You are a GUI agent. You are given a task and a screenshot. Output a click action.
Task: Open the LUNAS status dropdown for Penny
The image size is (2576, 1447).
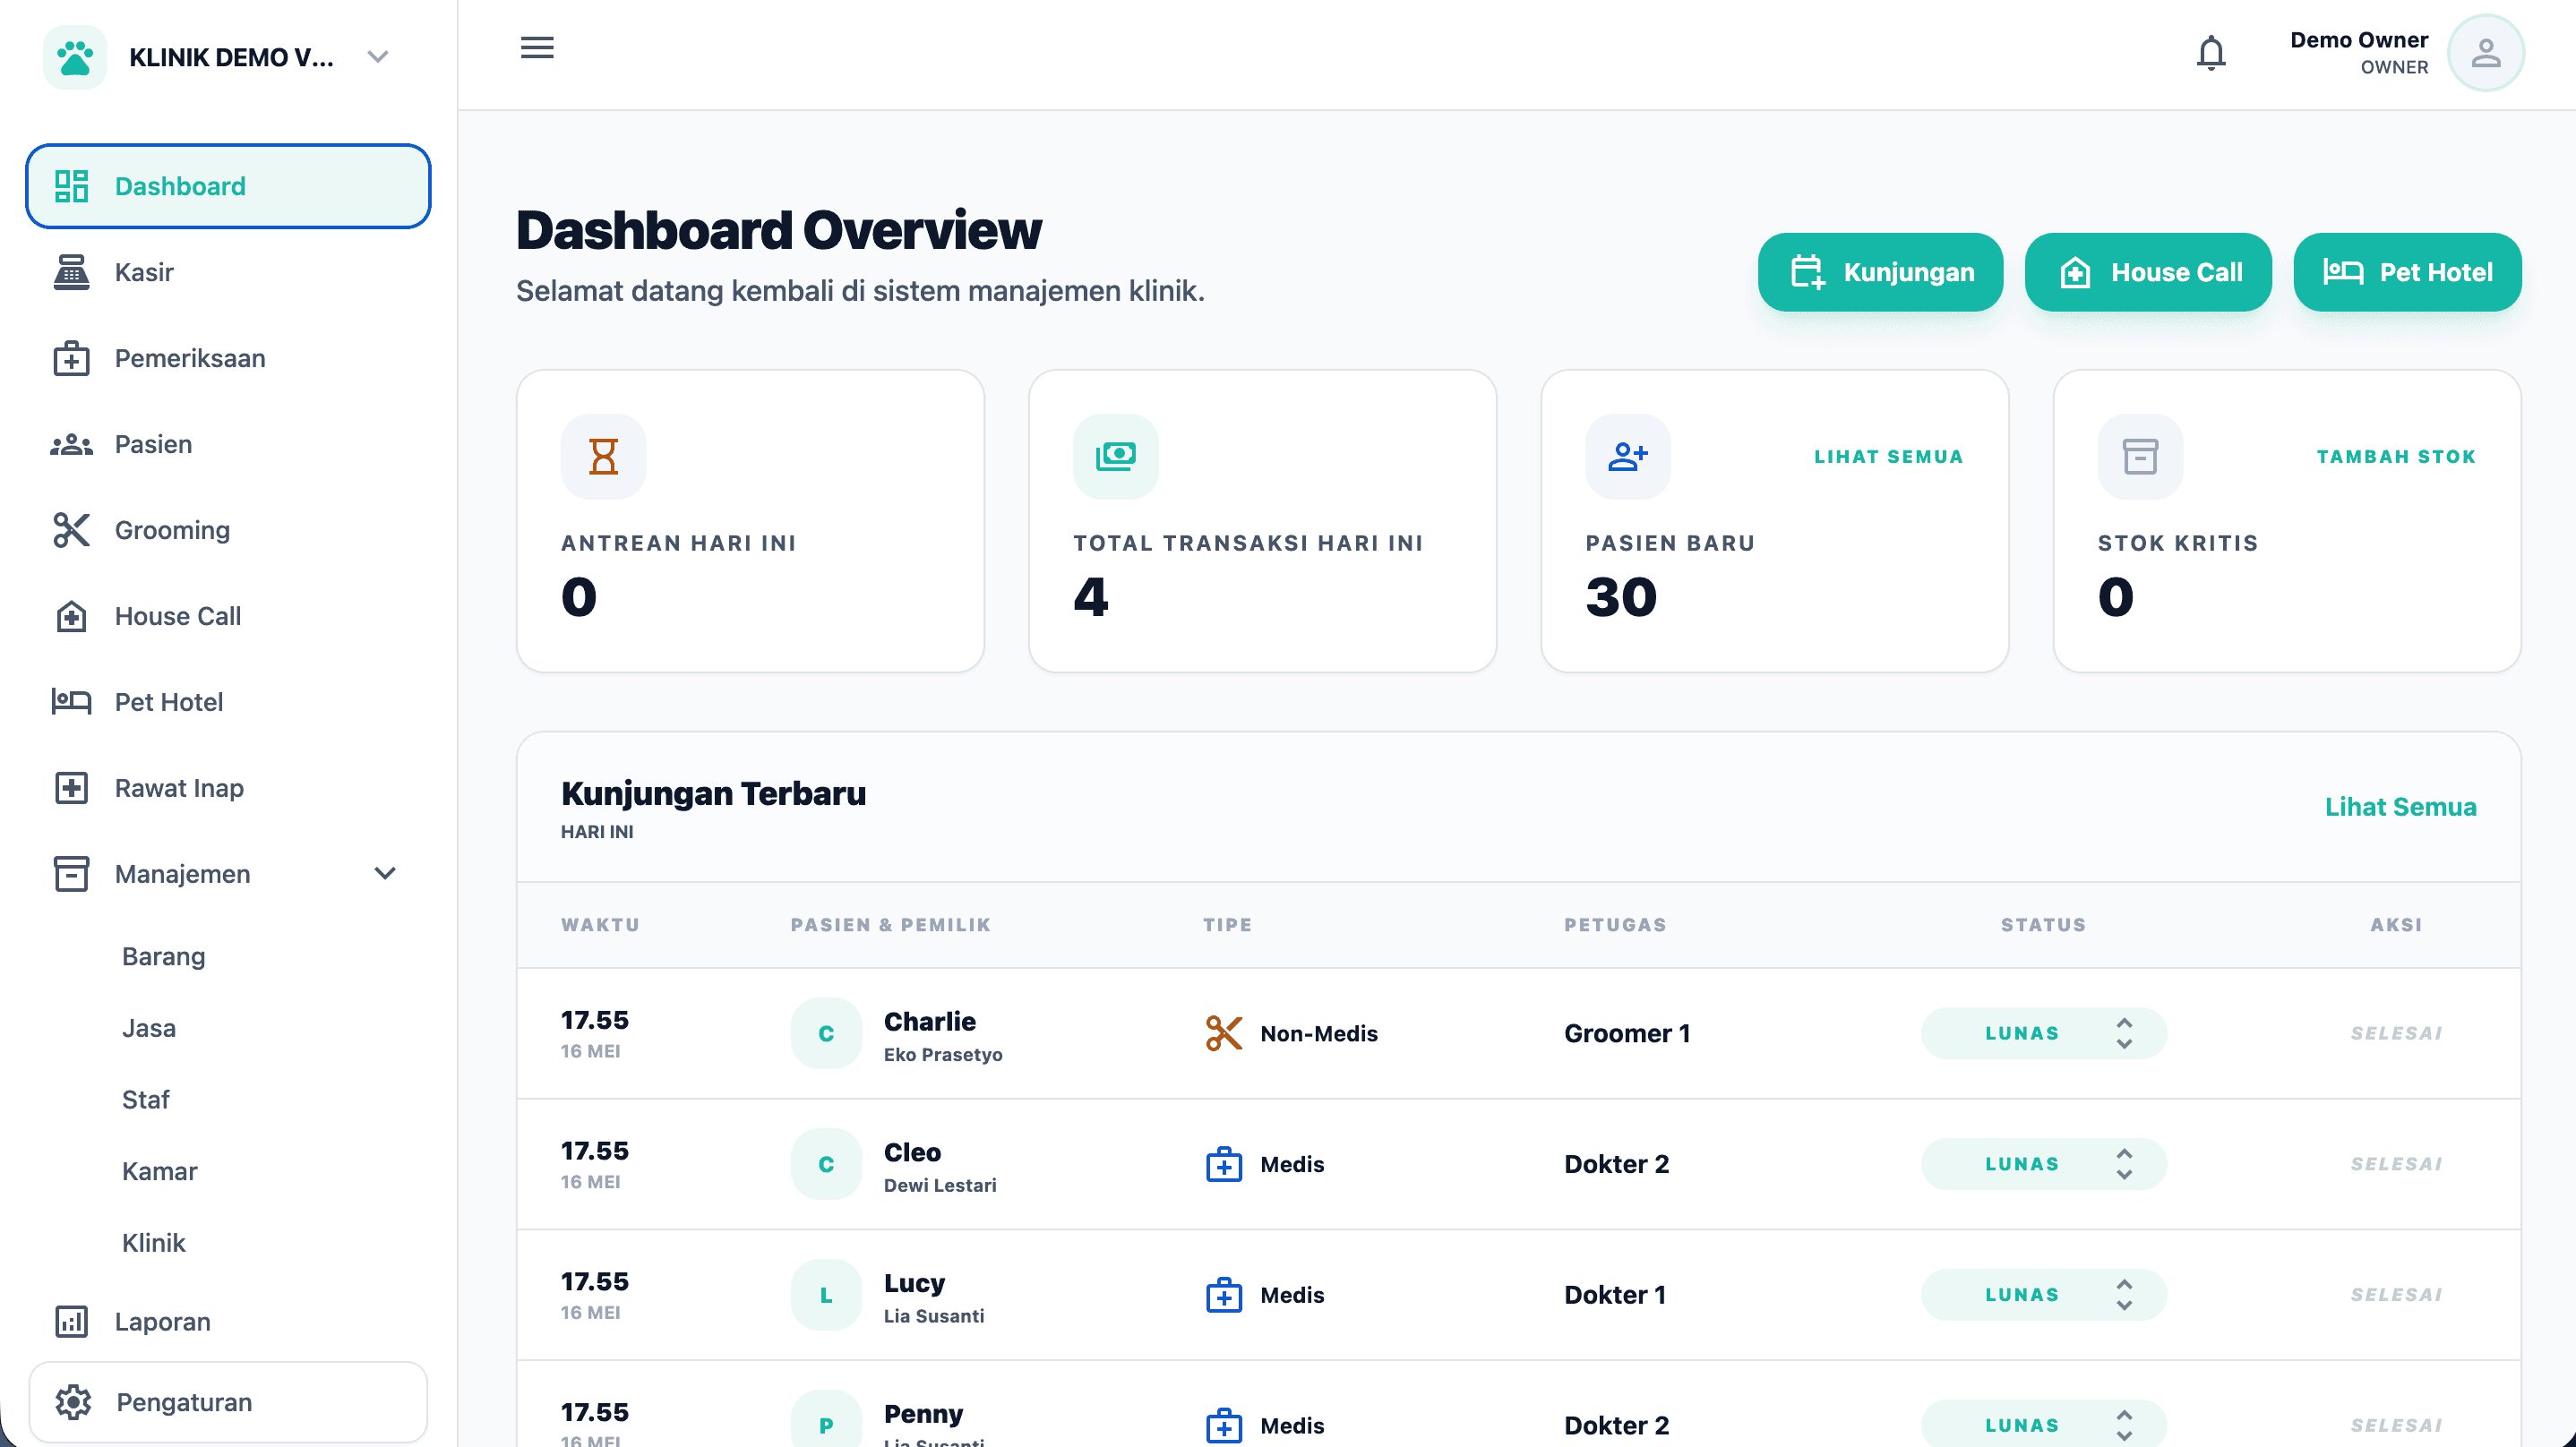click(2043, 1424)
